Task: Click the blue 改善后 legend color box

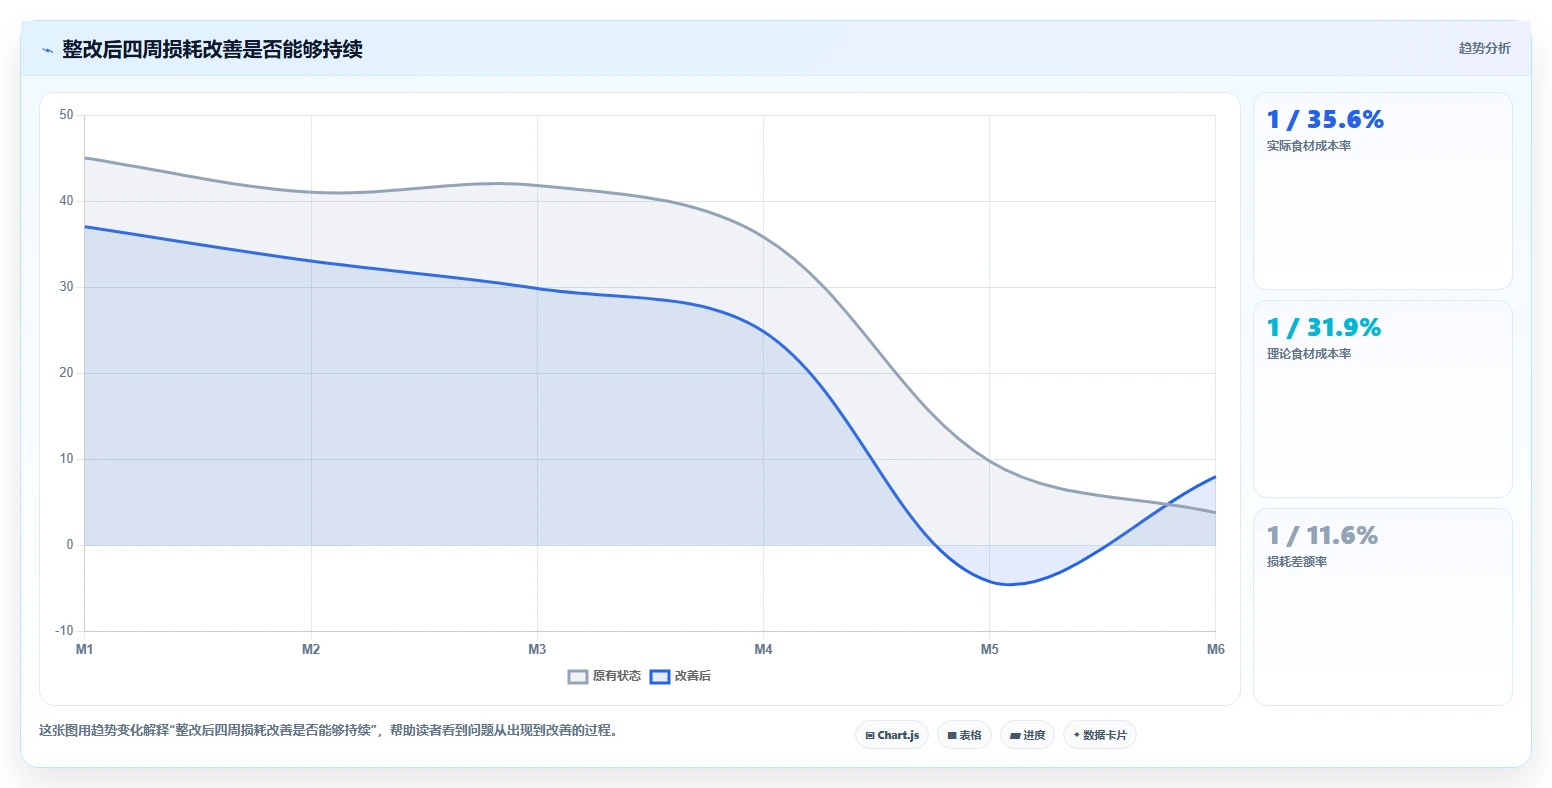Action: 660,676
